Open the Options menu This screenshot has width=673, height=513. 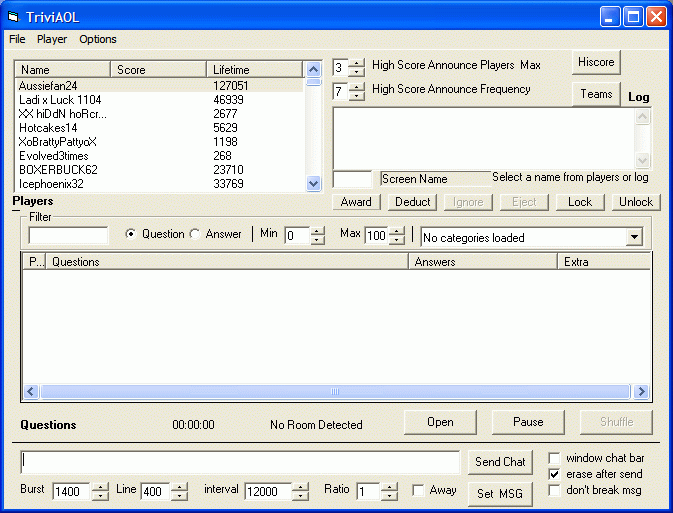click(98, 39)
